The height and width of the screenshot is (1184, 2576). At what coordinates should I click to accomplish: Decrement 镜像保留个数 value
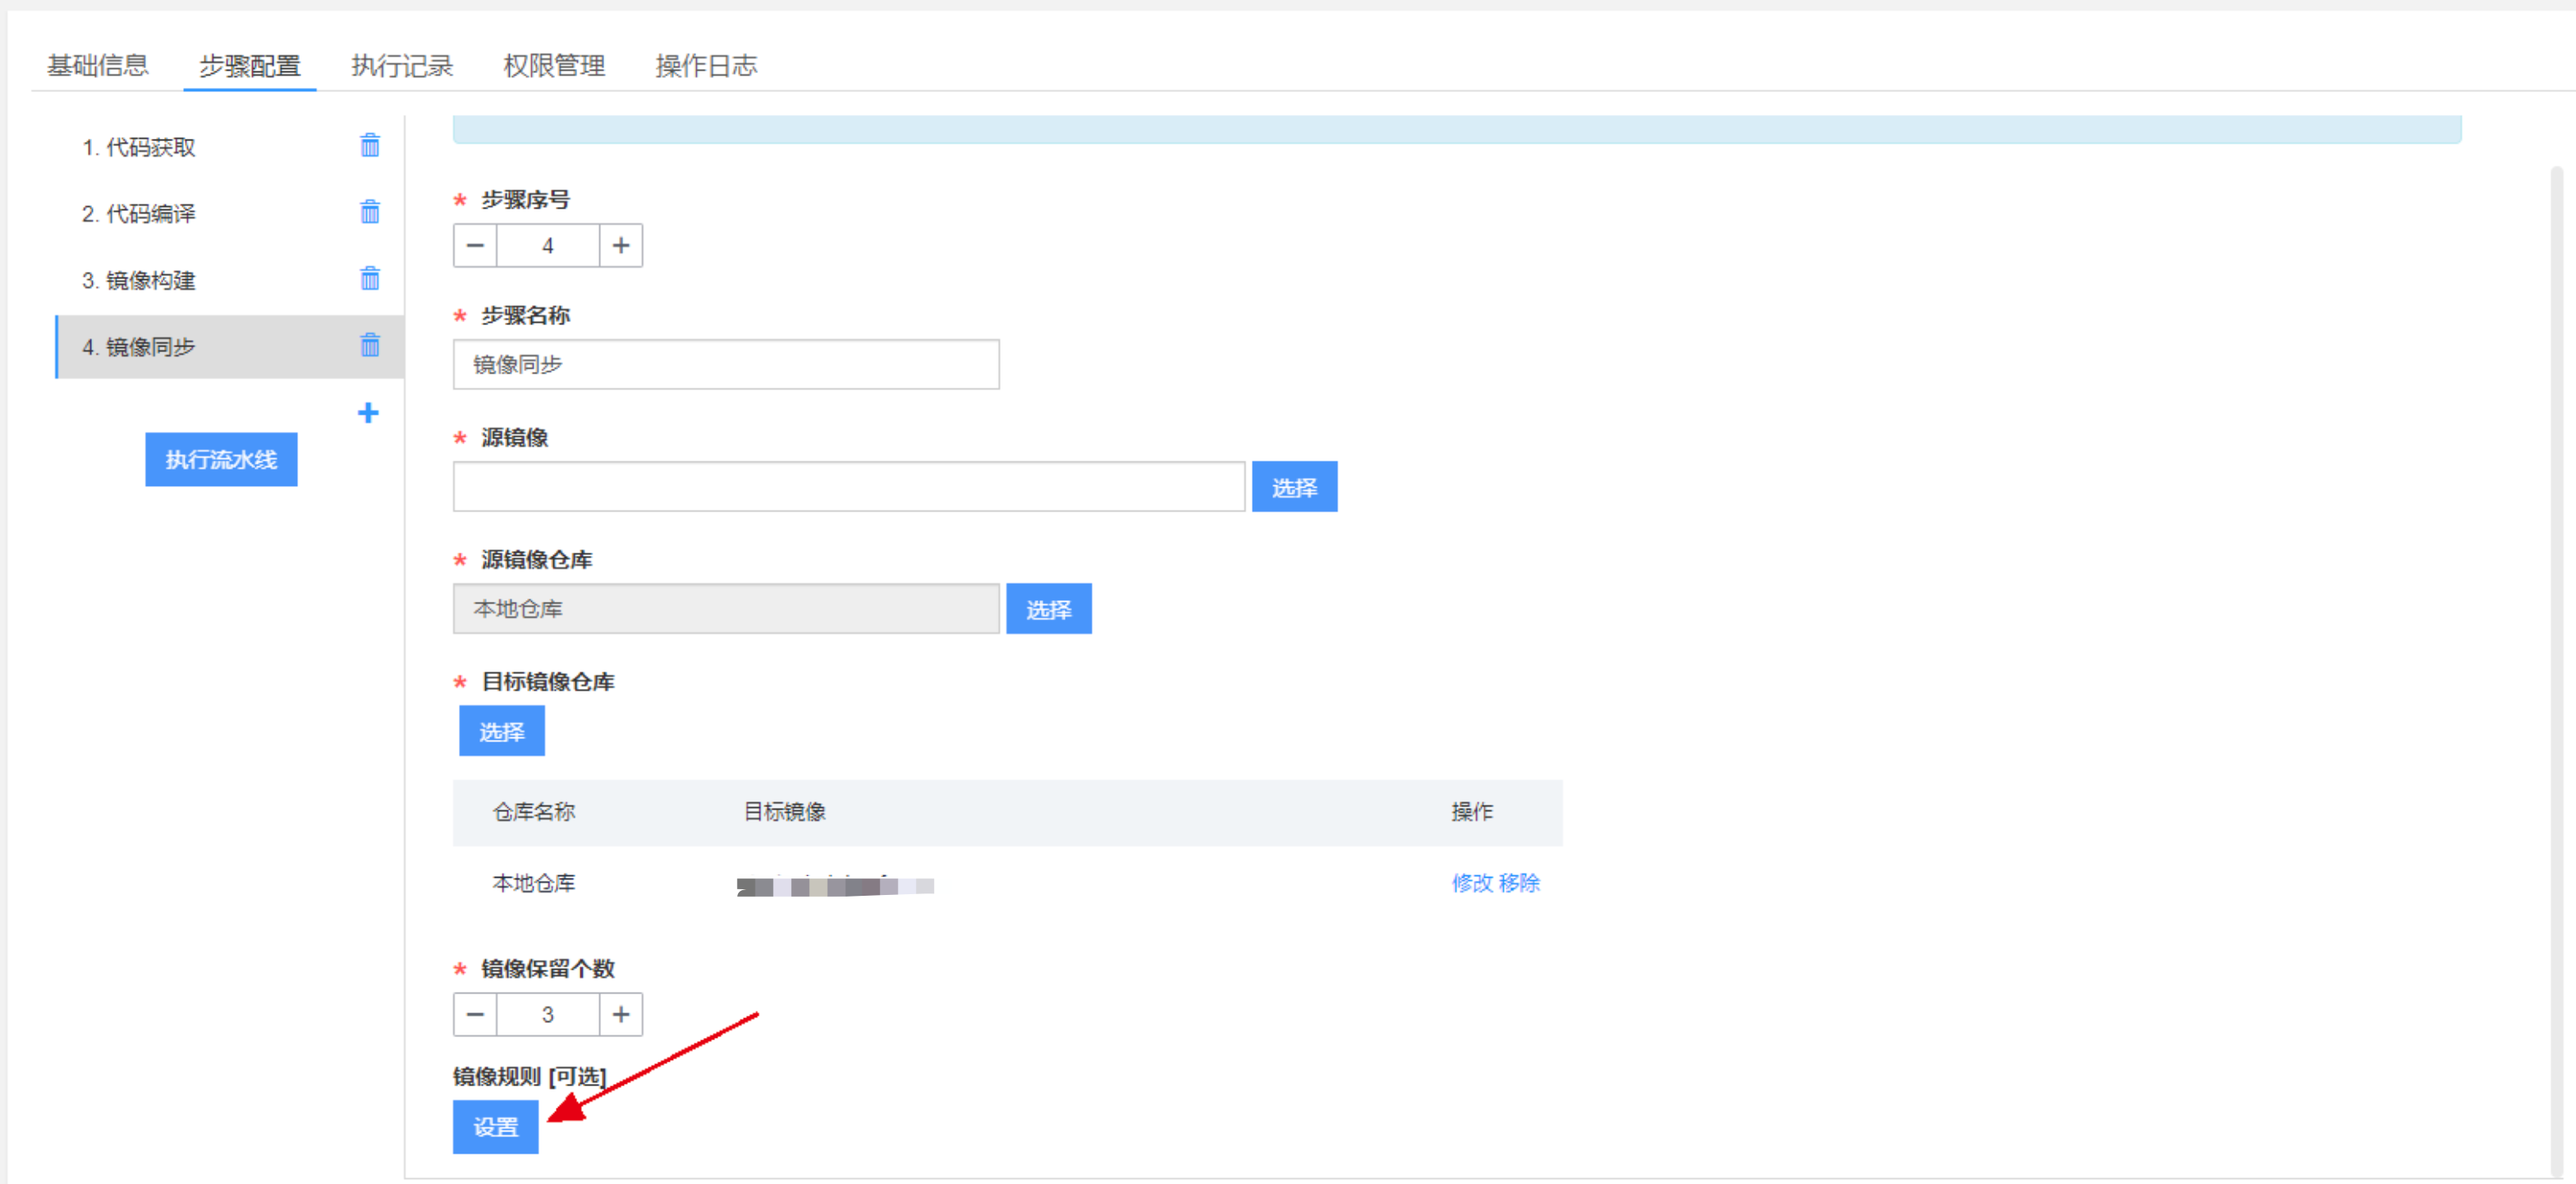pyautogui.click(x=475, y=1015)
